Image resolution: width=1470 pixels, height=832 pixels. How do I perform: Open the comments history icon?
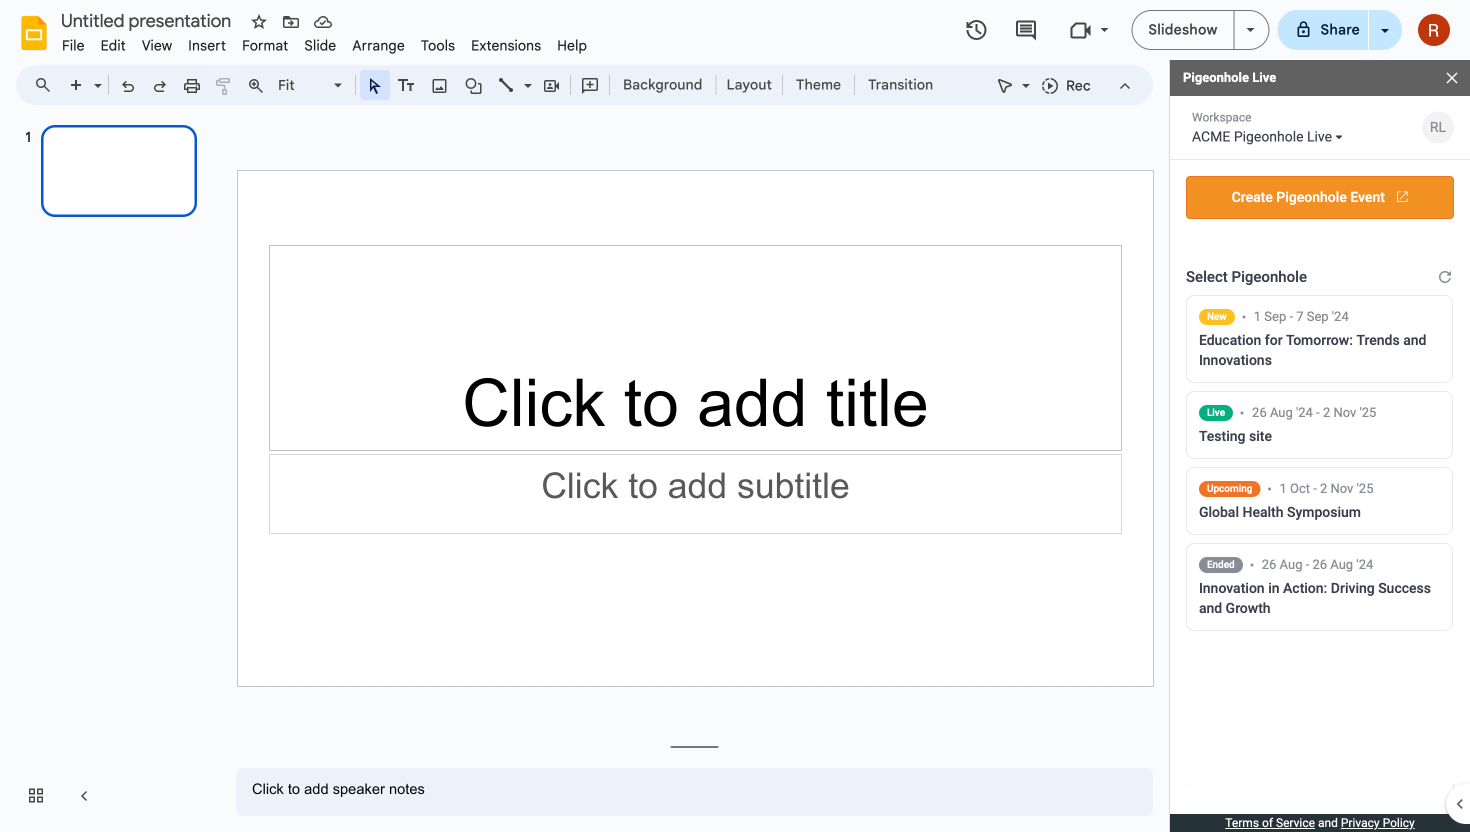click(x=1026, y=30)
